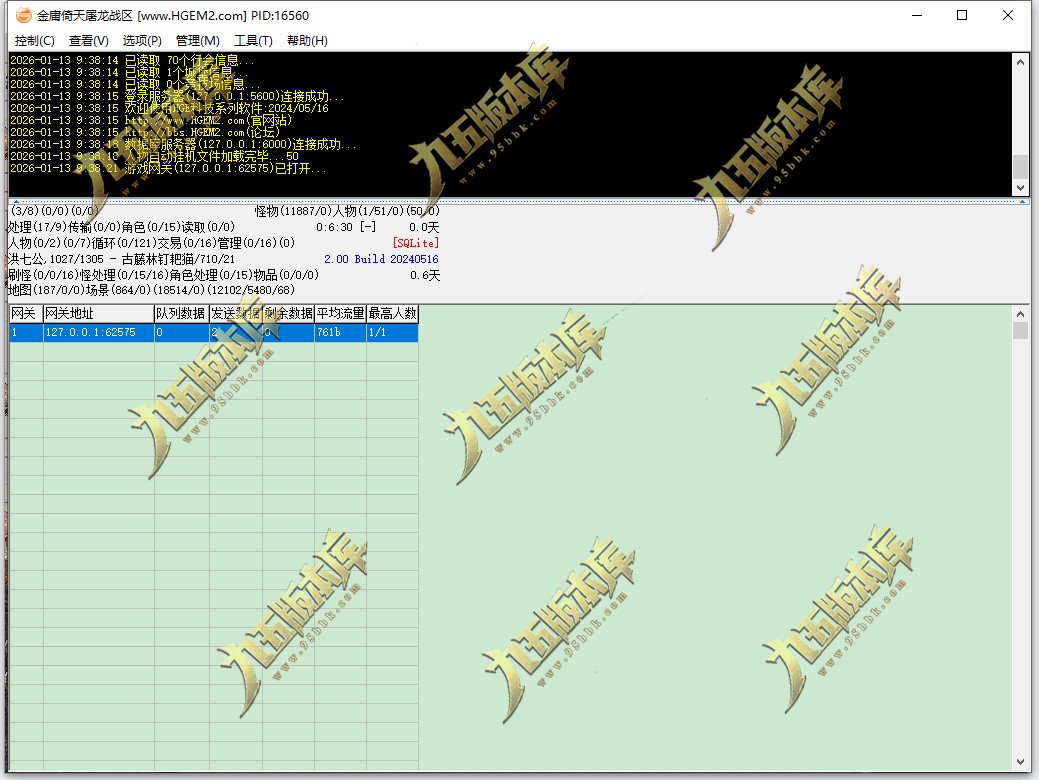
Task: Click the 洪七公,1027/1305 status line
Action: pos(121,259)
